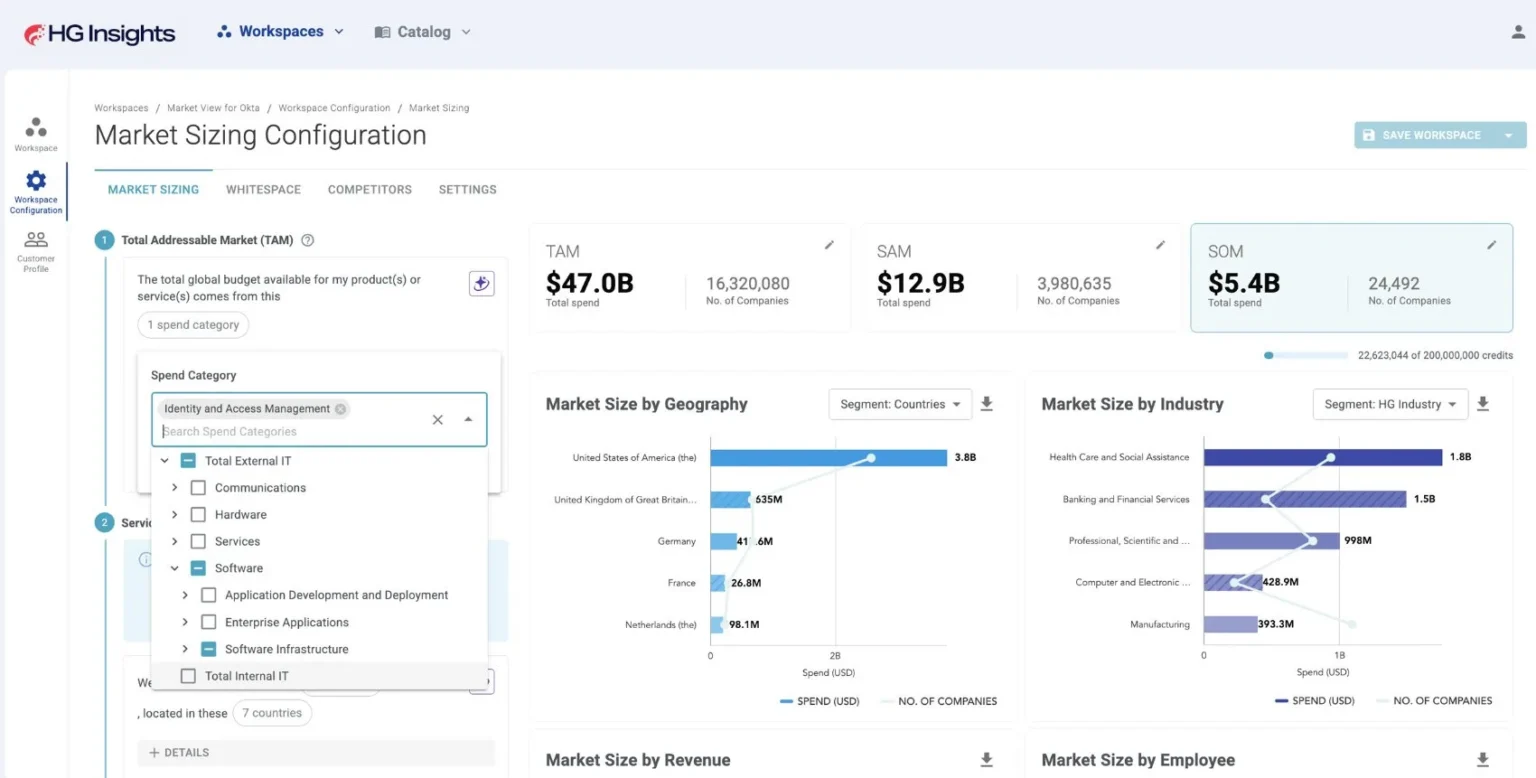Open the user account icon
This screenshot has height=778, width=1536.
pos(1519,32)
